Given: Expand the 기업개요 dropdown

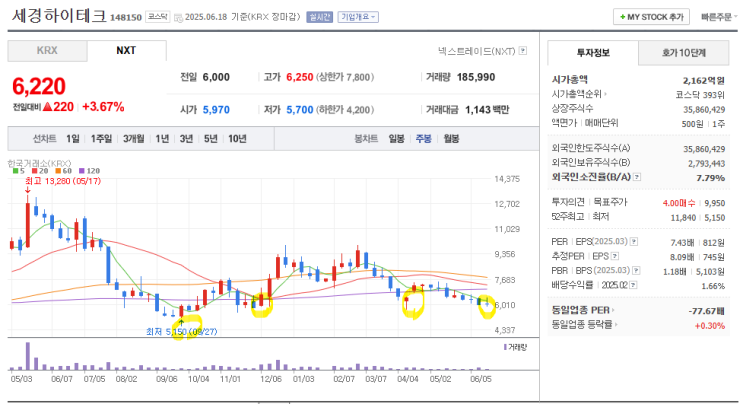Looking at the screenshot, I should [x=358, y=17].
